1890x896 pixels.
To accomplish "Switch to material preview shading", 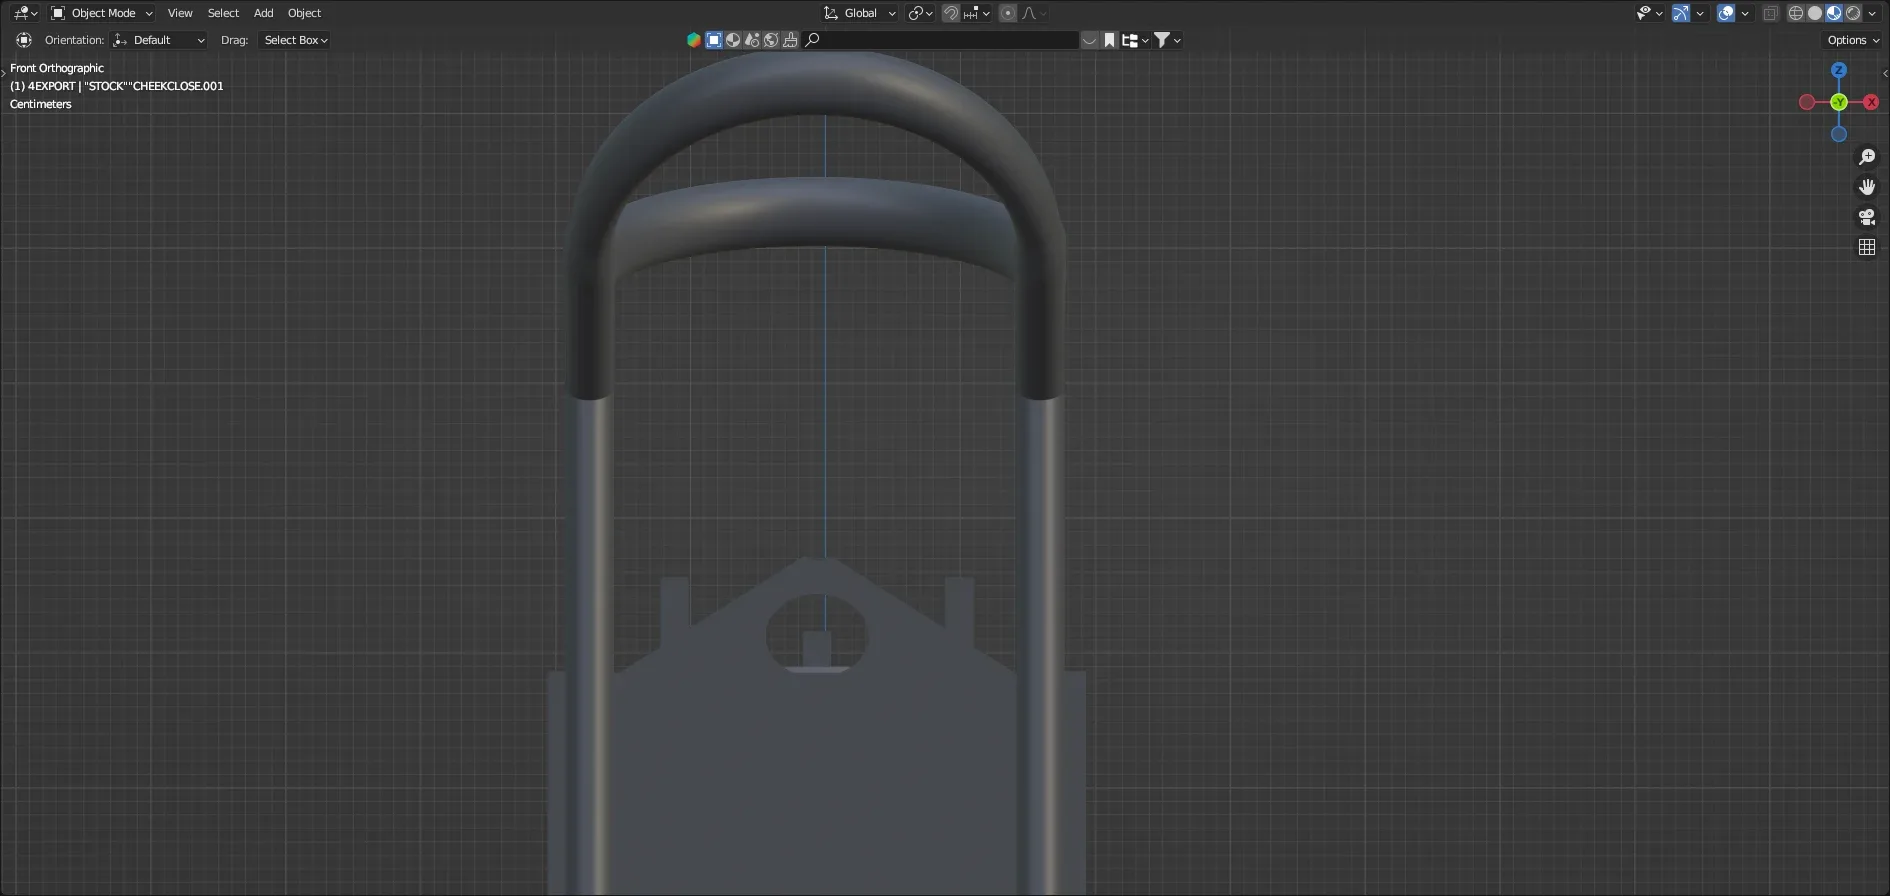I will click(x=1834, y=13).
